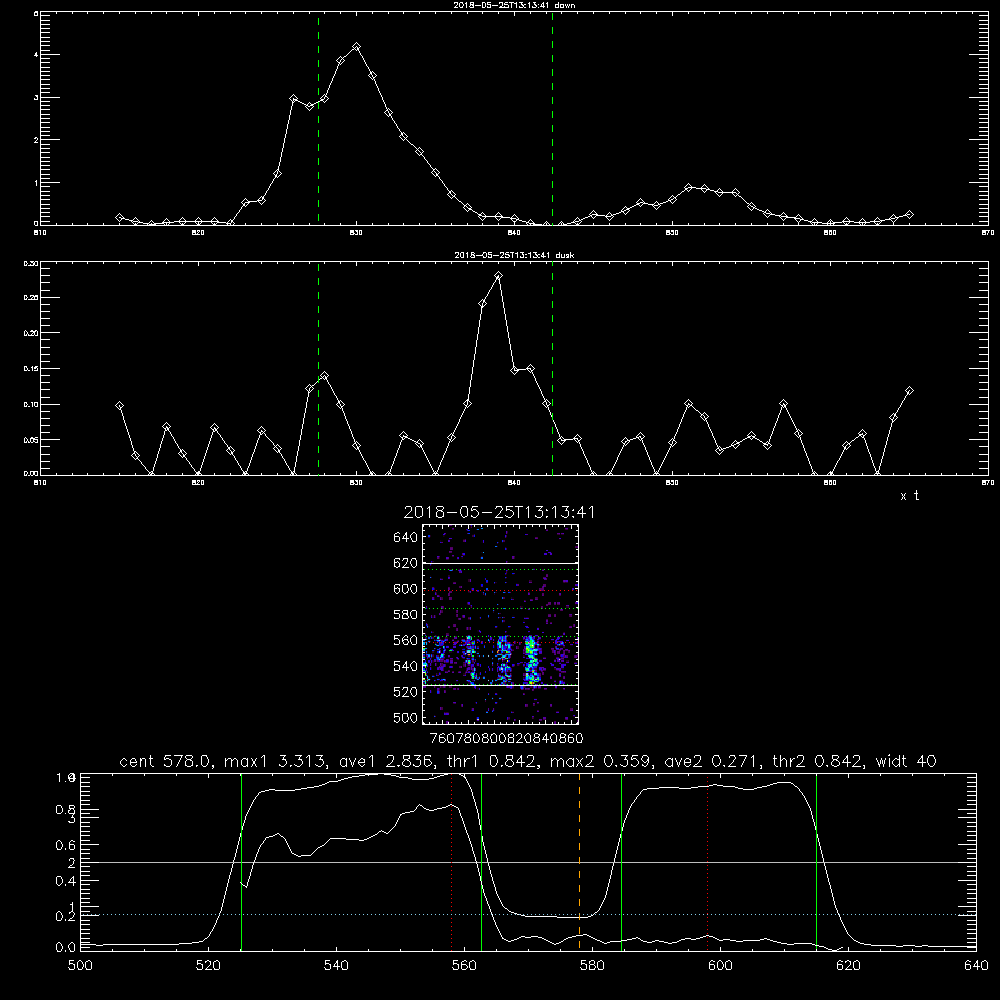
Task: Click the '0.15' y-axis label in dusk panel
Action: point(31,369)
